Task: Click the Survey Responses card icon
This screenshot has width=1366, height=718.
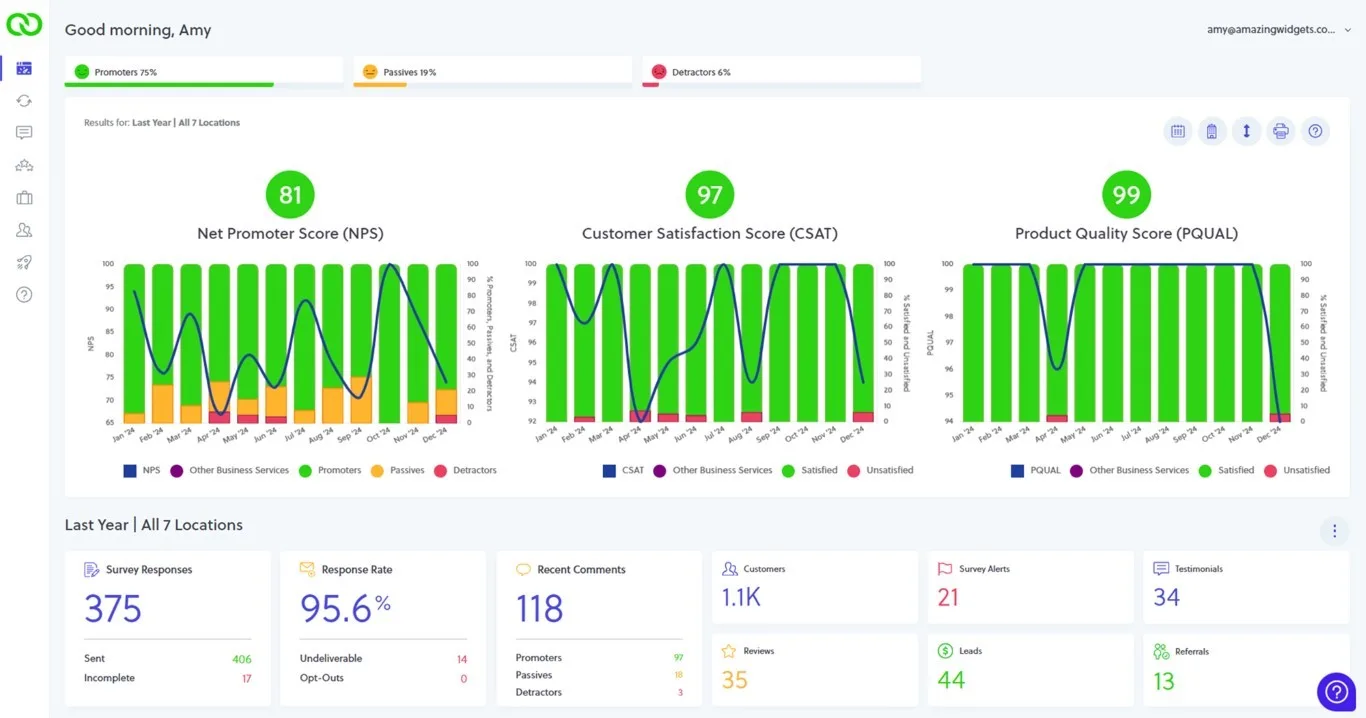Action: pyautogui.click(x=91, y=569)
